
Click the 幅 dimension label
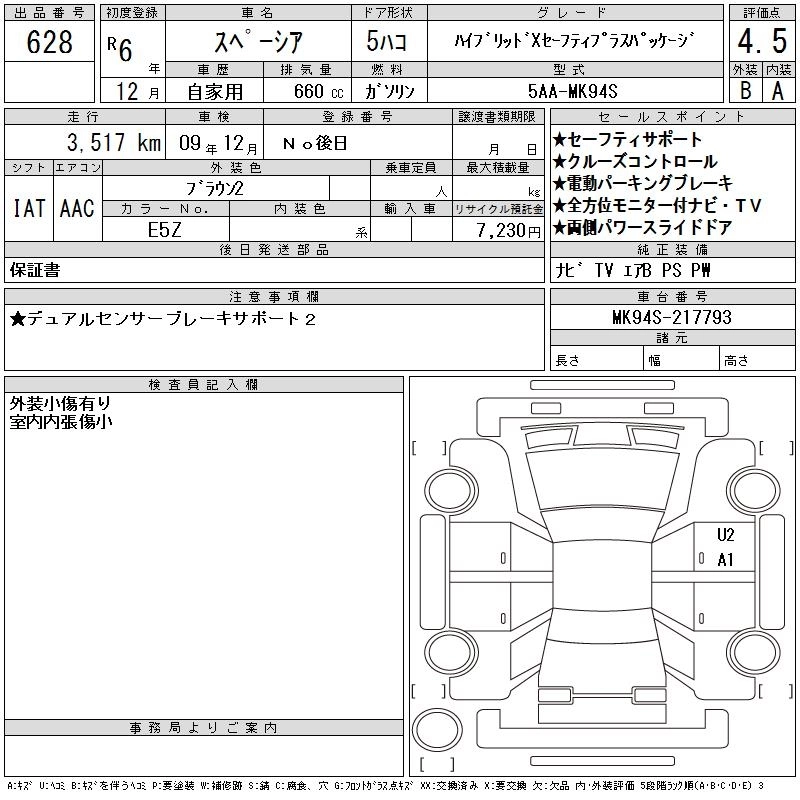coord(655,361)
